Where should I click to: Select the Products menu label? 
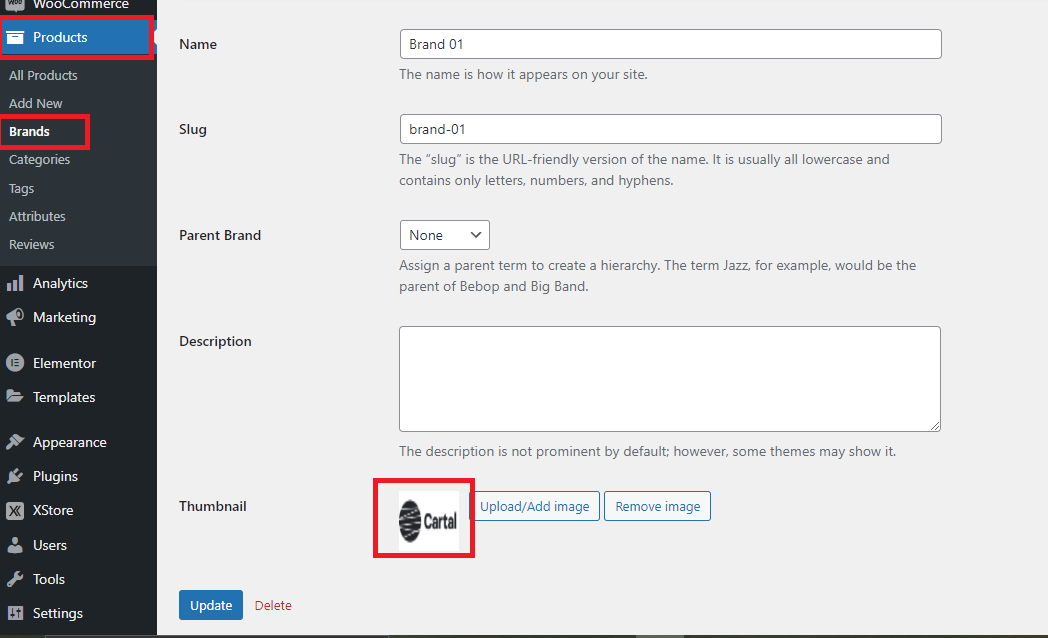(60, 37)
